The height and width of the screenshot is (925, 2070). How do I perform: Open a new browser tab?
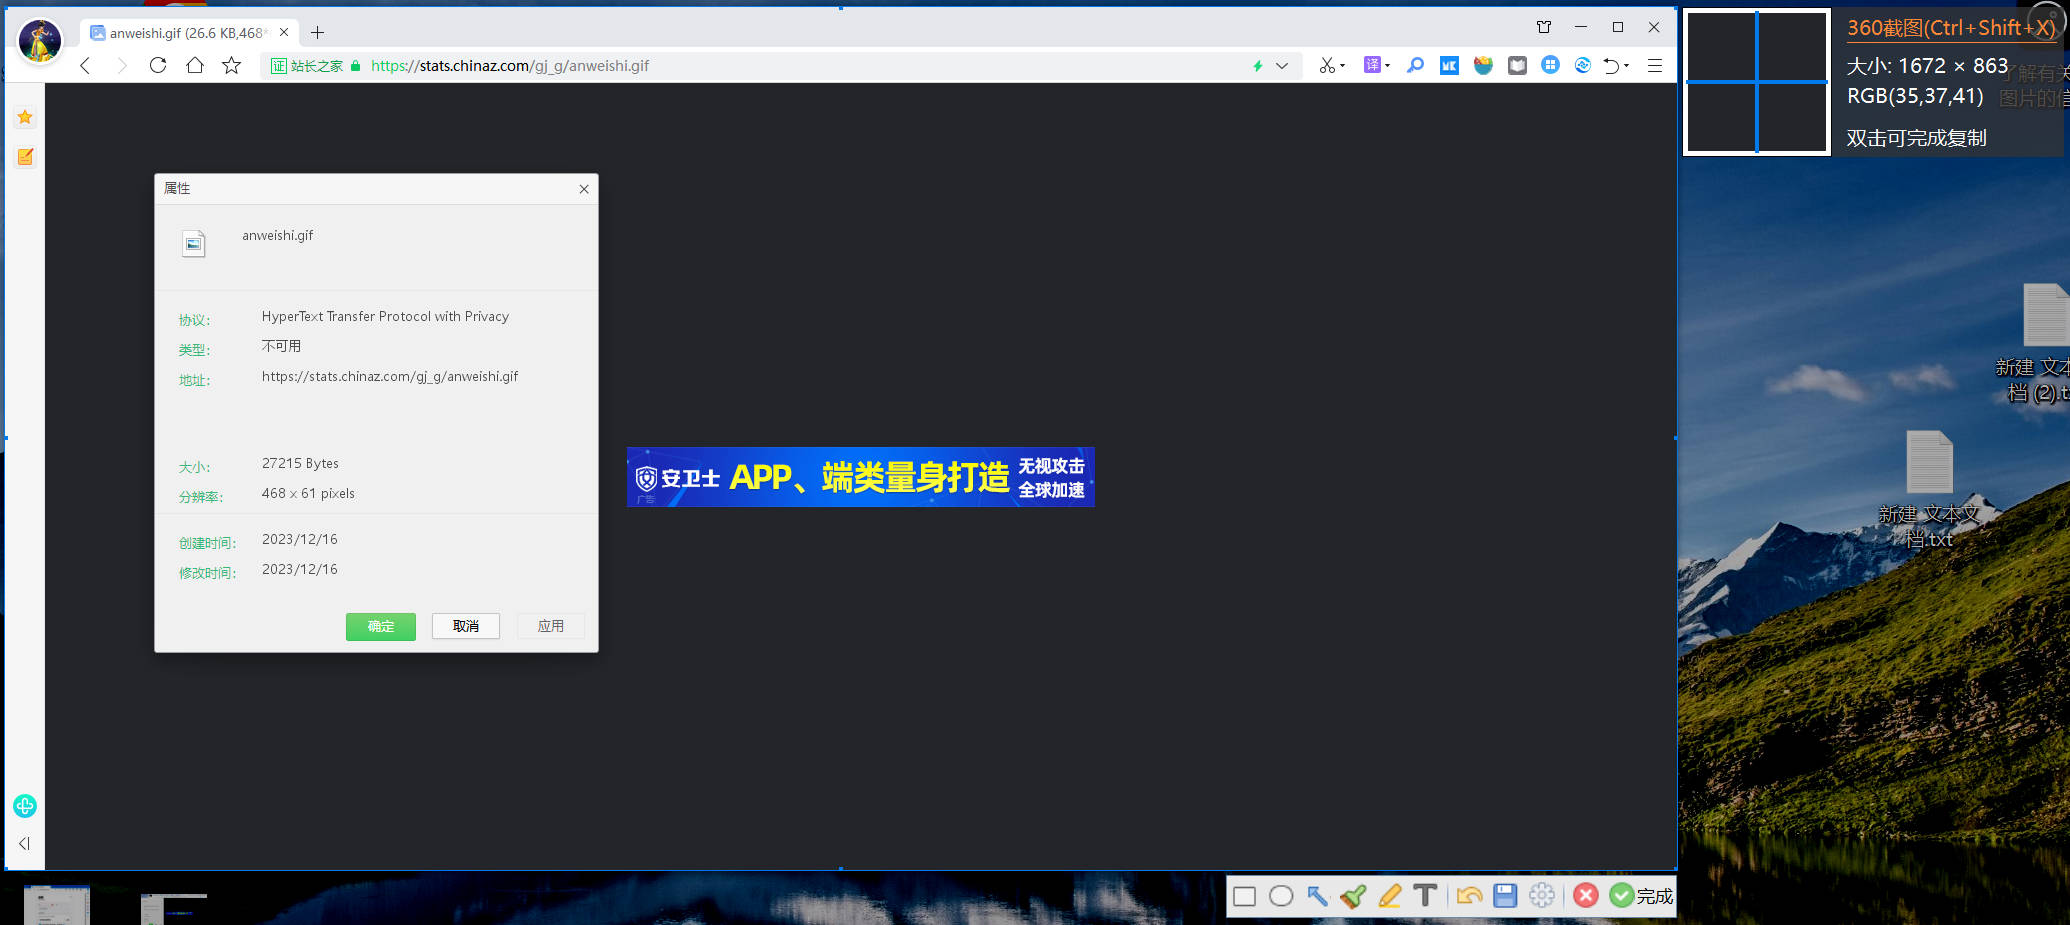click(317, 33)
